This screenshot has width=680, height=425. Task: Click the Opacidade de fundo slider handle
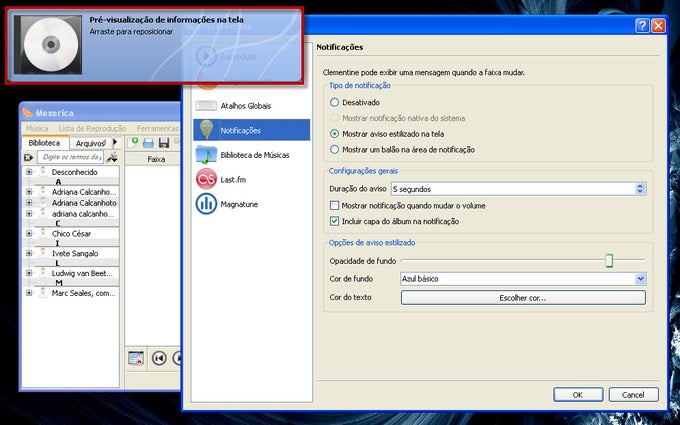point(609,261)
